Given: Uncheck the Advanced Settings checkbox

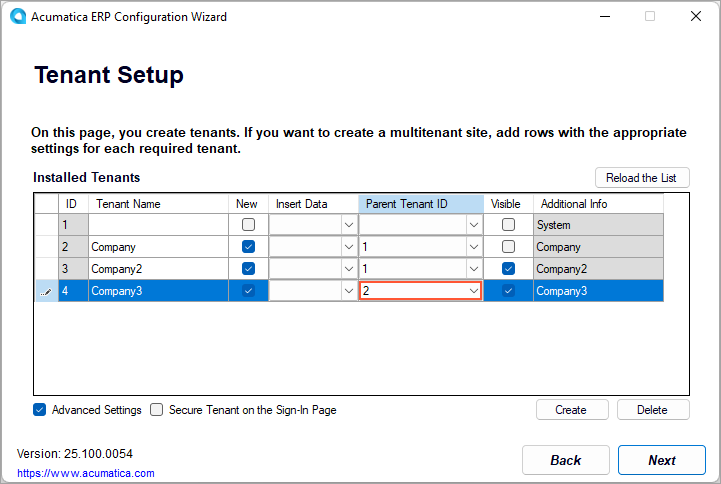Looking at the screenshot, I should (40, 410).
